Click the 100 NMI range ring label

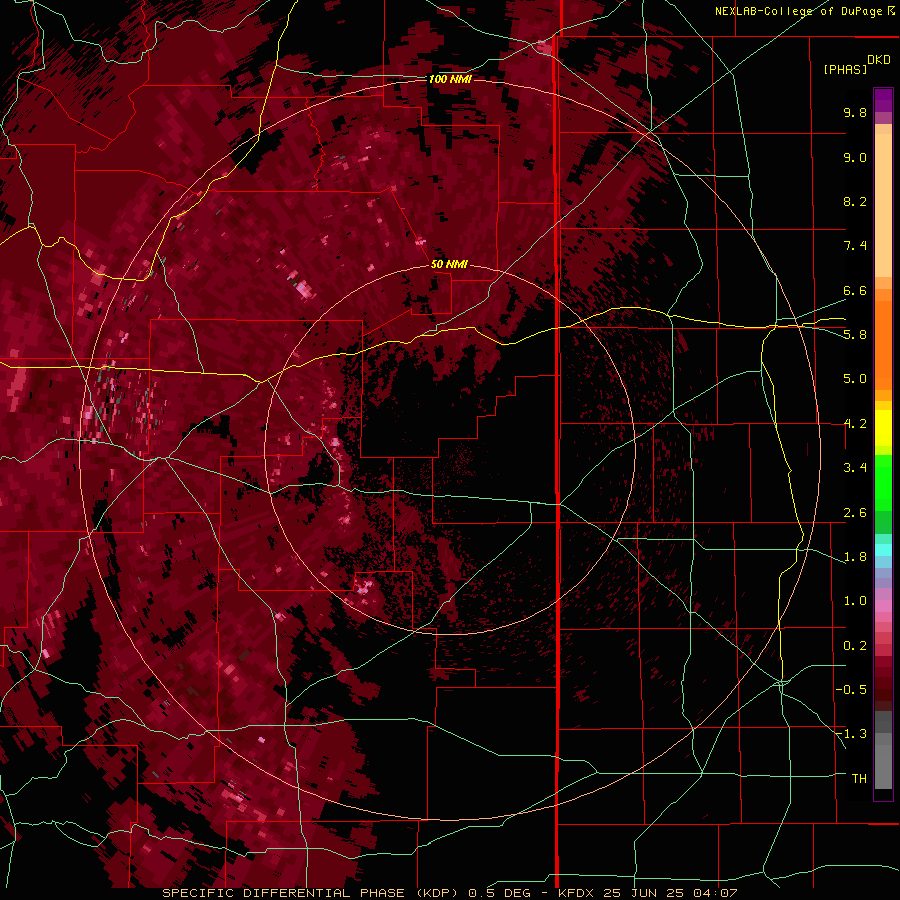(450, 79)
